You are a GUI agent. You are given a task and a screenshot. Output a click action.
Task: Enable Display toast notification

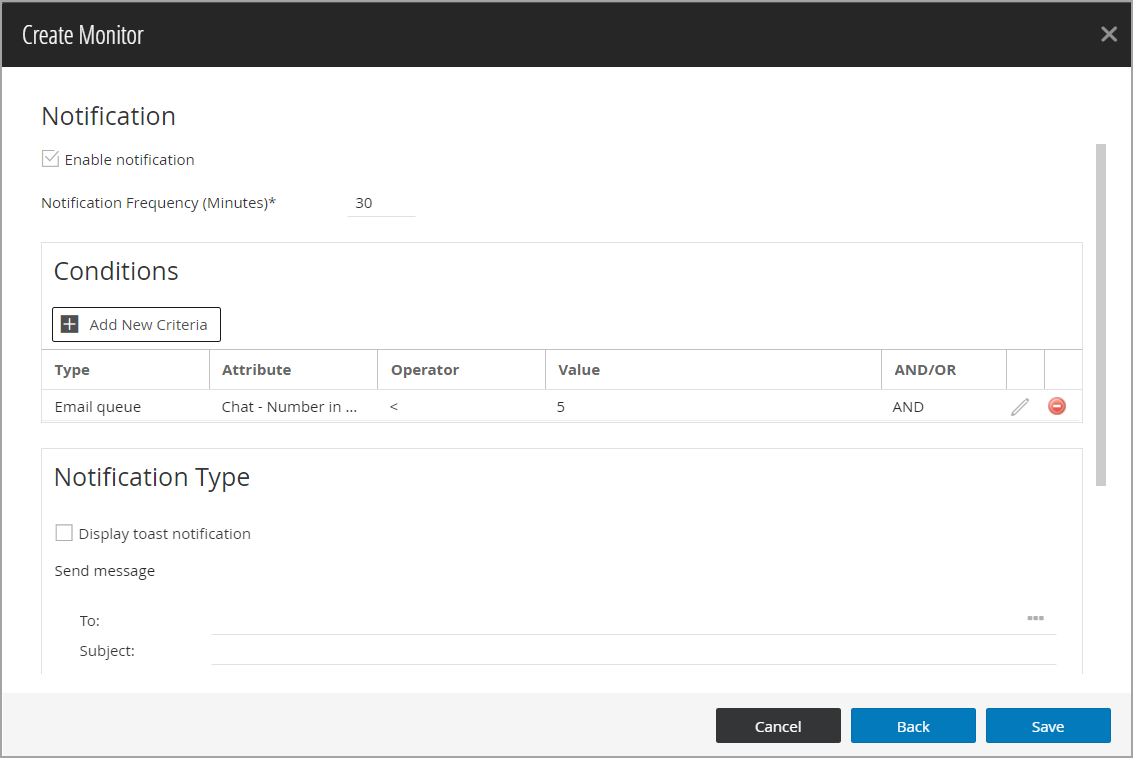64,532
